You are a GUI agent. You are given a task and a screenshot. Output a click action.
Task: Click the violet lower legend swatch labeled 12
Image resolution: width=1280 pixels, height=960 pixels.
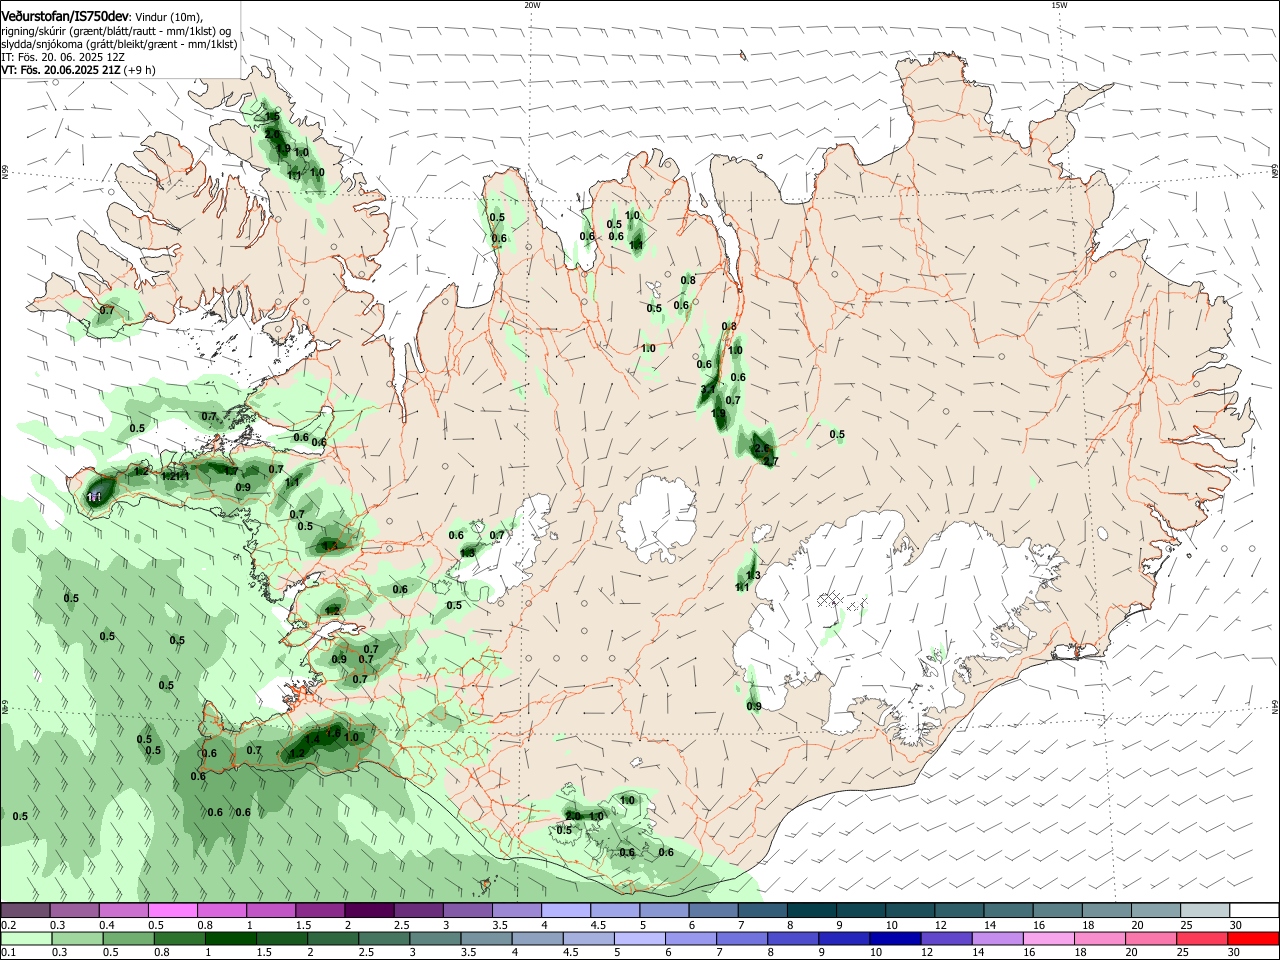coord(946,938)
